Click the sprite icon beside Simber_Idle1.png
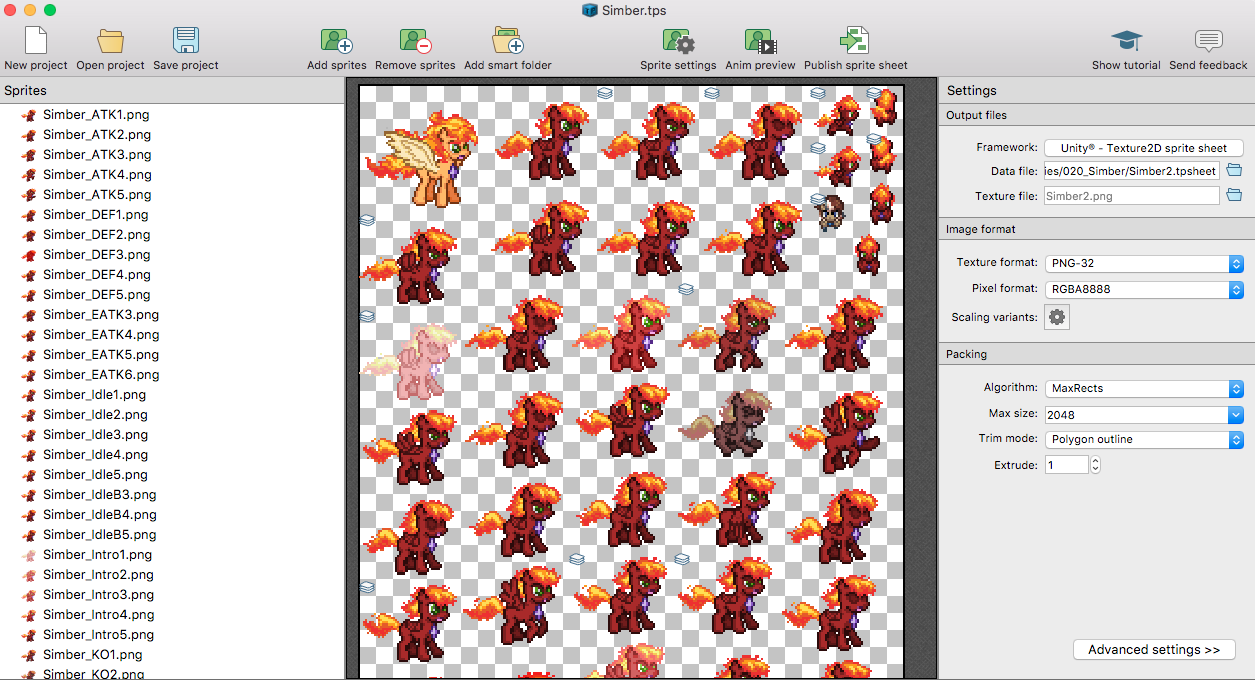Viewport: 1255px width, 680px height. (29, 395)
